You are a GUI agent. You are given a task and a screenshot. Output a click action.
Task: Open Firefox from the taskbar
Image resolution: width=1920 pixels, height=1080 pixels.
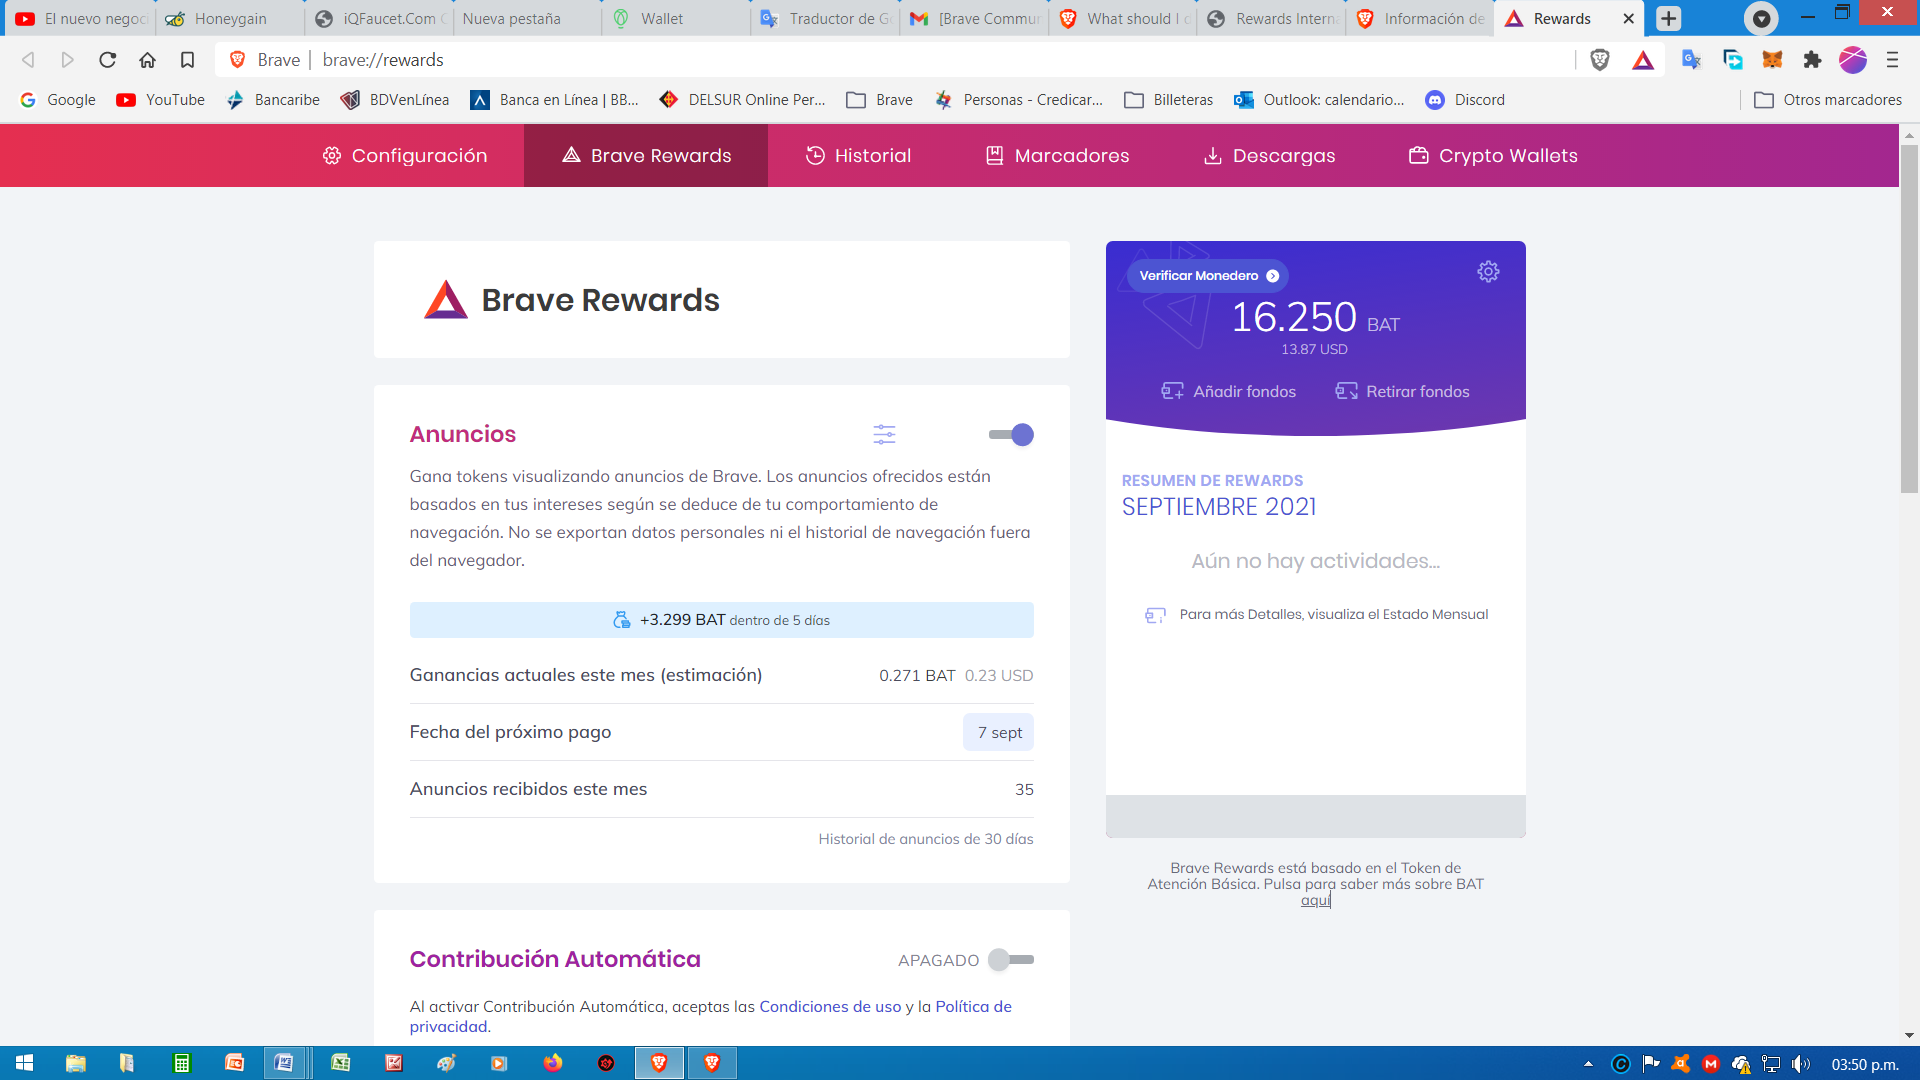(553, 1063)
